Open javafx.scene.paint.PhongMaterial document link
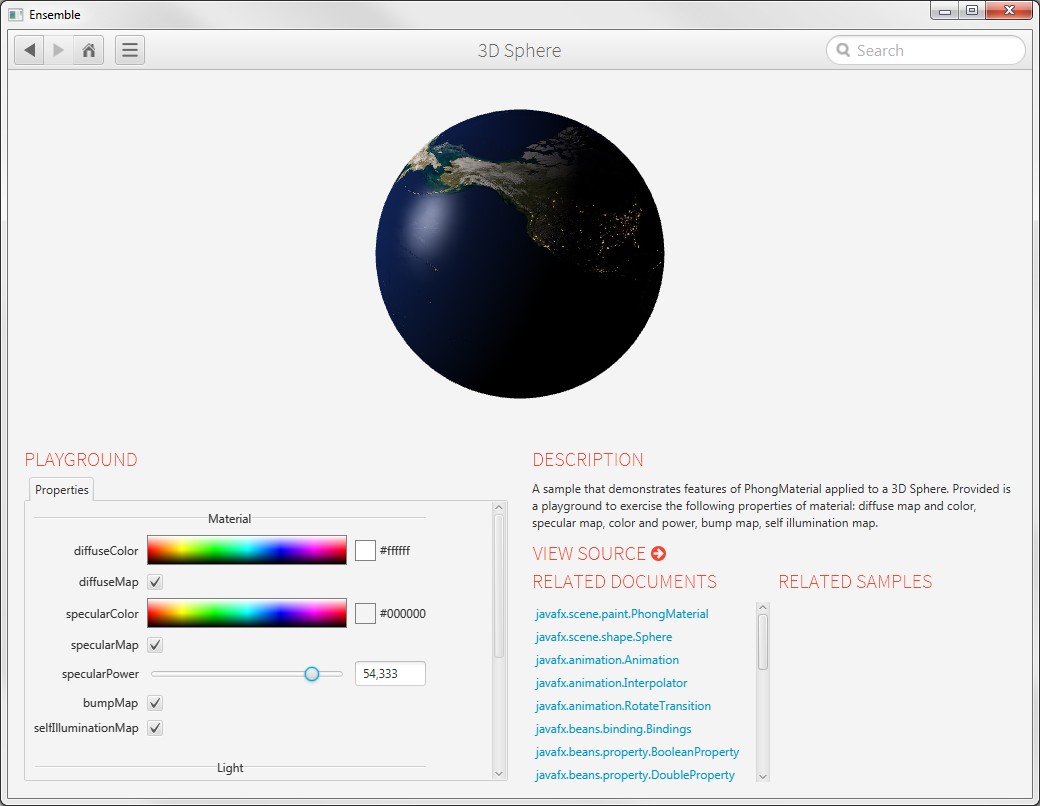 tap(621, 614)
